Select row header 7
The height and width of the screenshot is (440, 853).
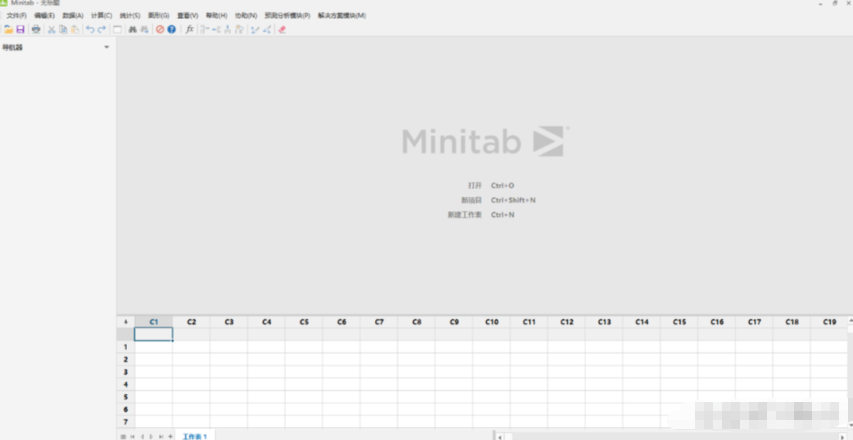pos(126,422)
